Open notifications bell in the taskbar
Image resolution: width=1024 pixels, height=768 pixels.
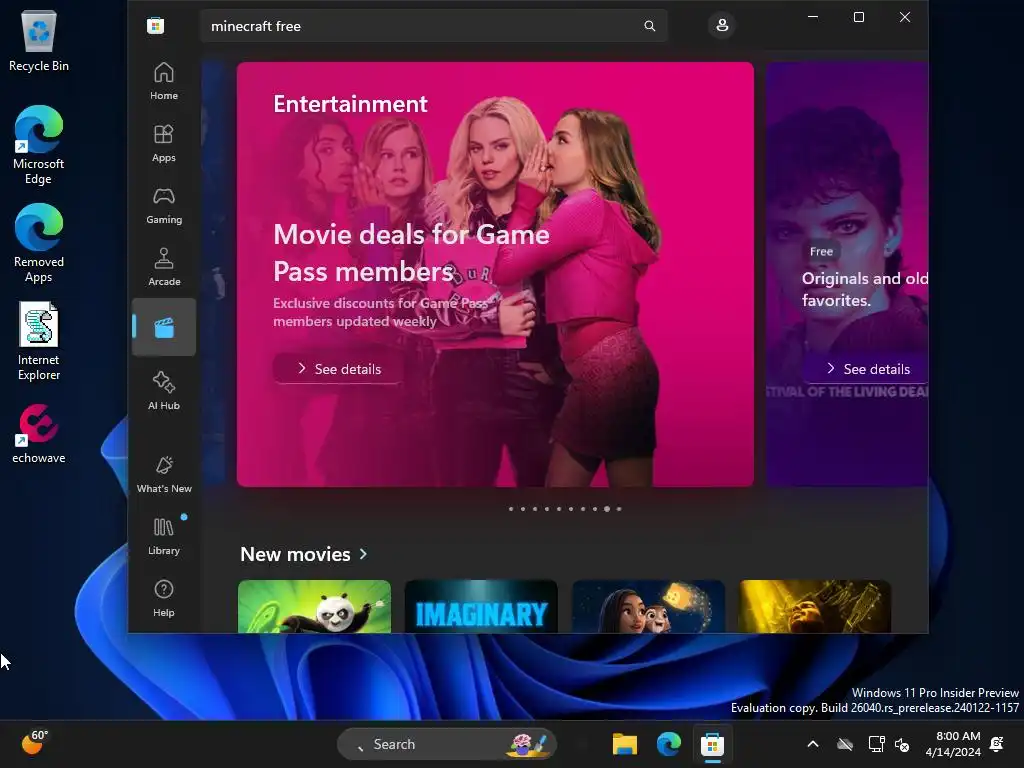(997, 744)
